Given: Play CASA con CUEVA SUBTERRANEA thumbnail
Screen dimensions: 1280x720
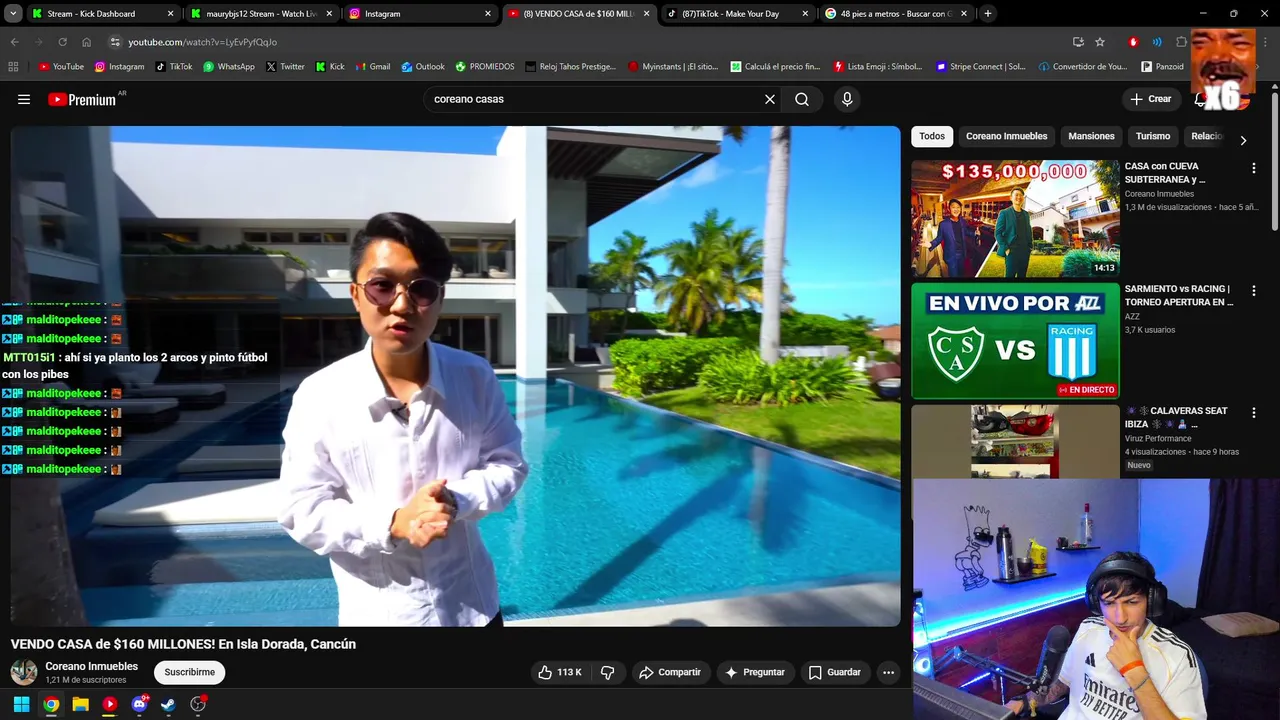Looking at the screenshot, I should click(x=1015, y=218).
